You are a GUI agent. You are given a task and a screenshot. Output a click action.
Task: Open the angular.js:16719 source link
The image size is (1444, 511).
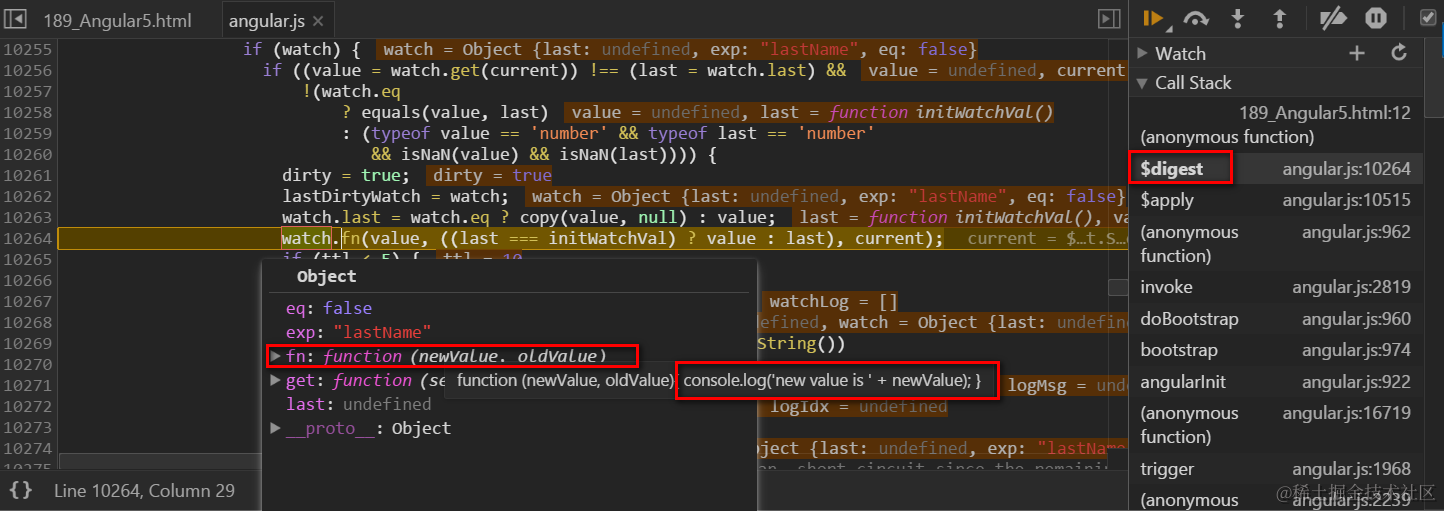1346,413
